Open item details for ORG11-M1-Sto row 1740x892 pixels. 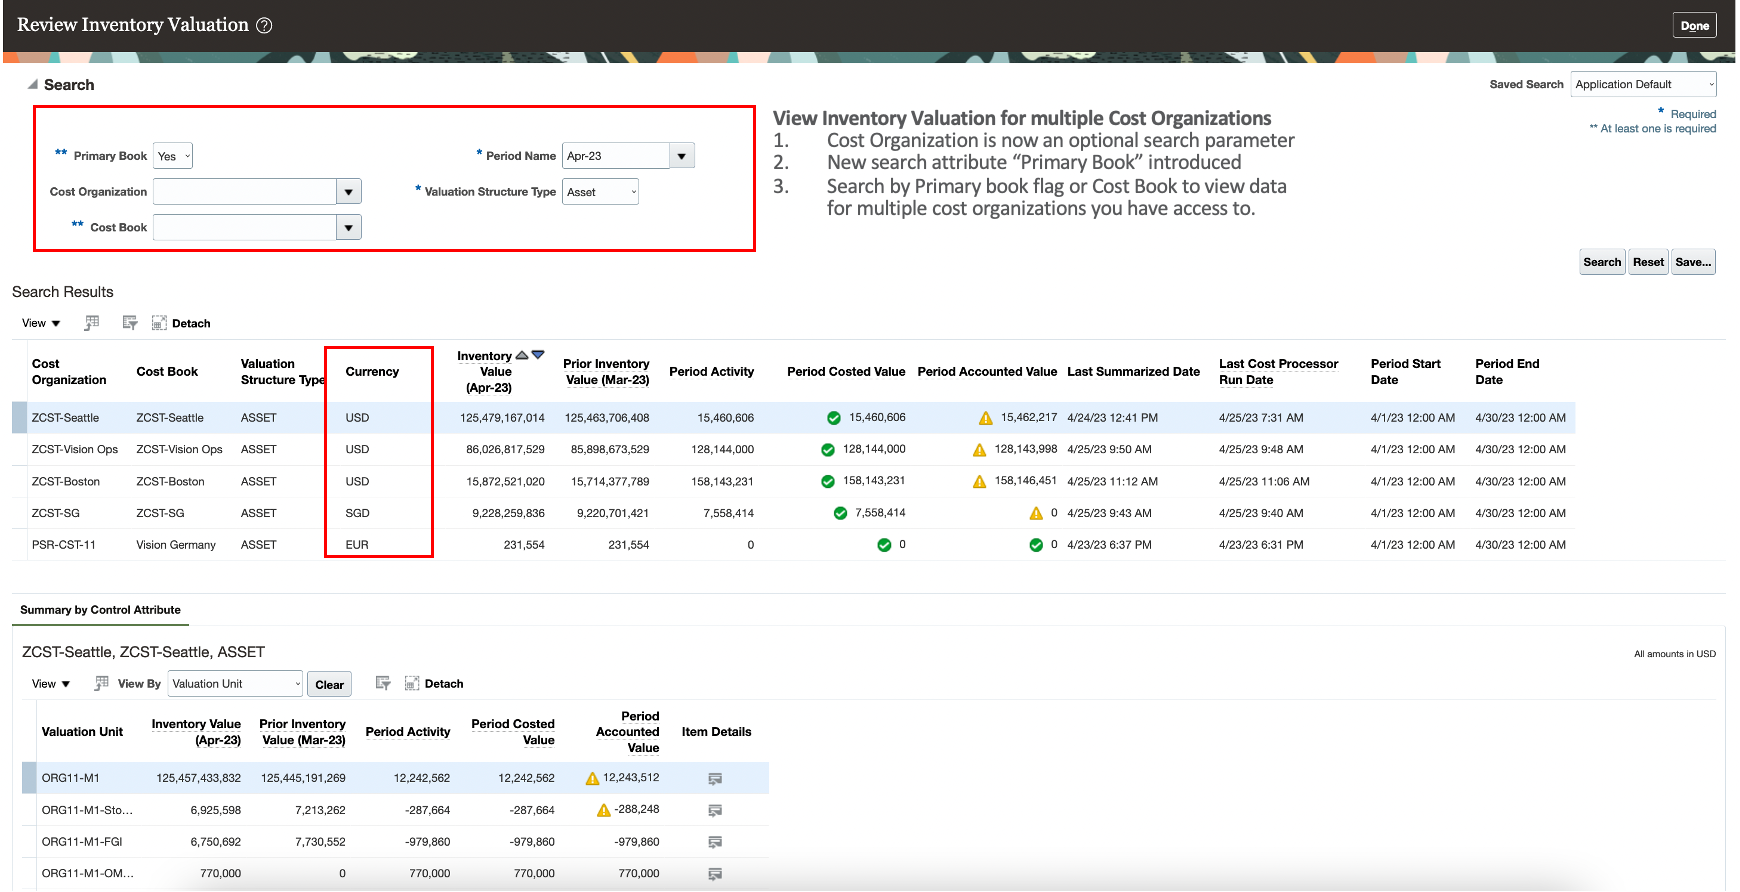coord(715,810)
